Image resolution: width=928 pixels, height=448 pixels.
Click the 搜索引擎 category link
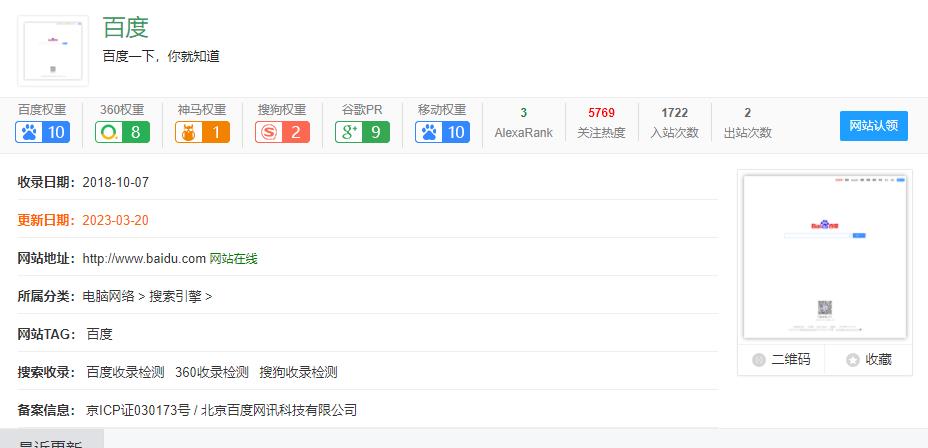[x=175, y=296]
